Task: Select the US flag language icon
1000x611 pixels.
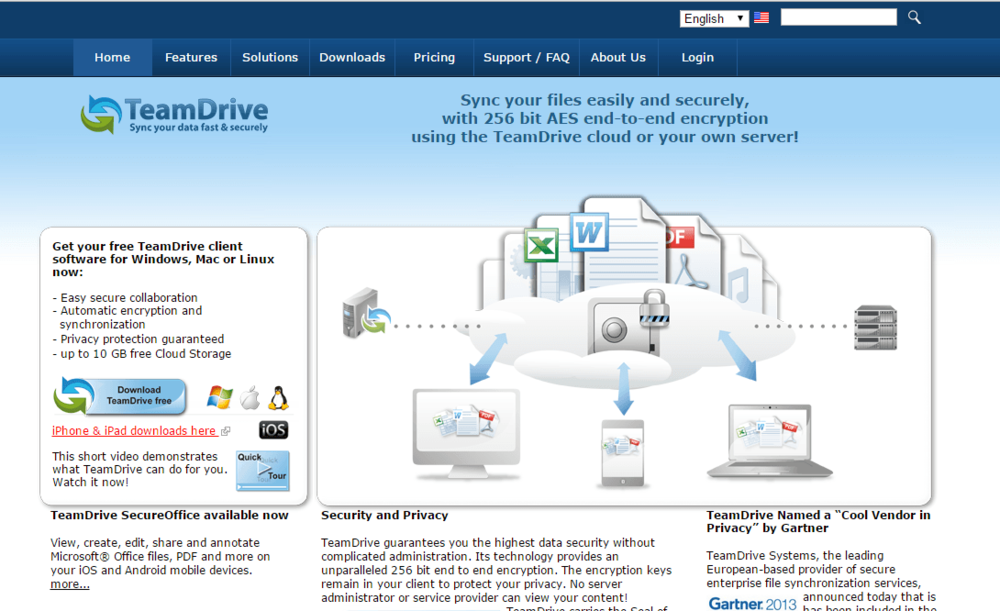Action: (761, 17)
